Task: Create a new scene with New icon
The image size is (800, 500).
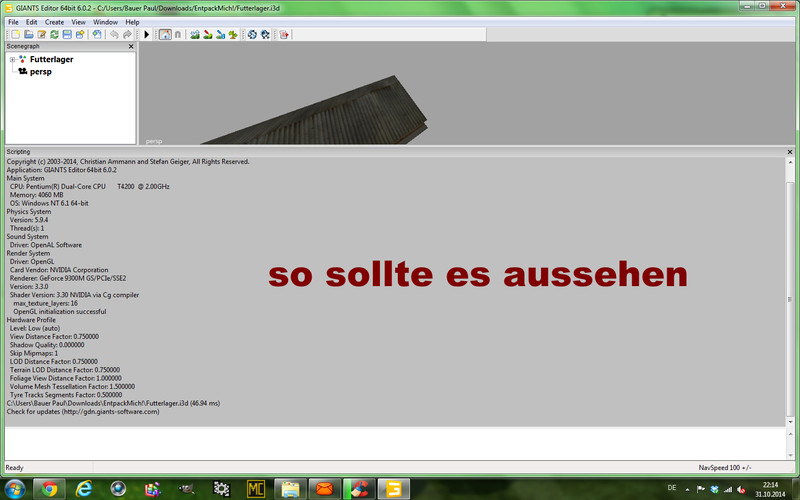Action: coord(16,34)
